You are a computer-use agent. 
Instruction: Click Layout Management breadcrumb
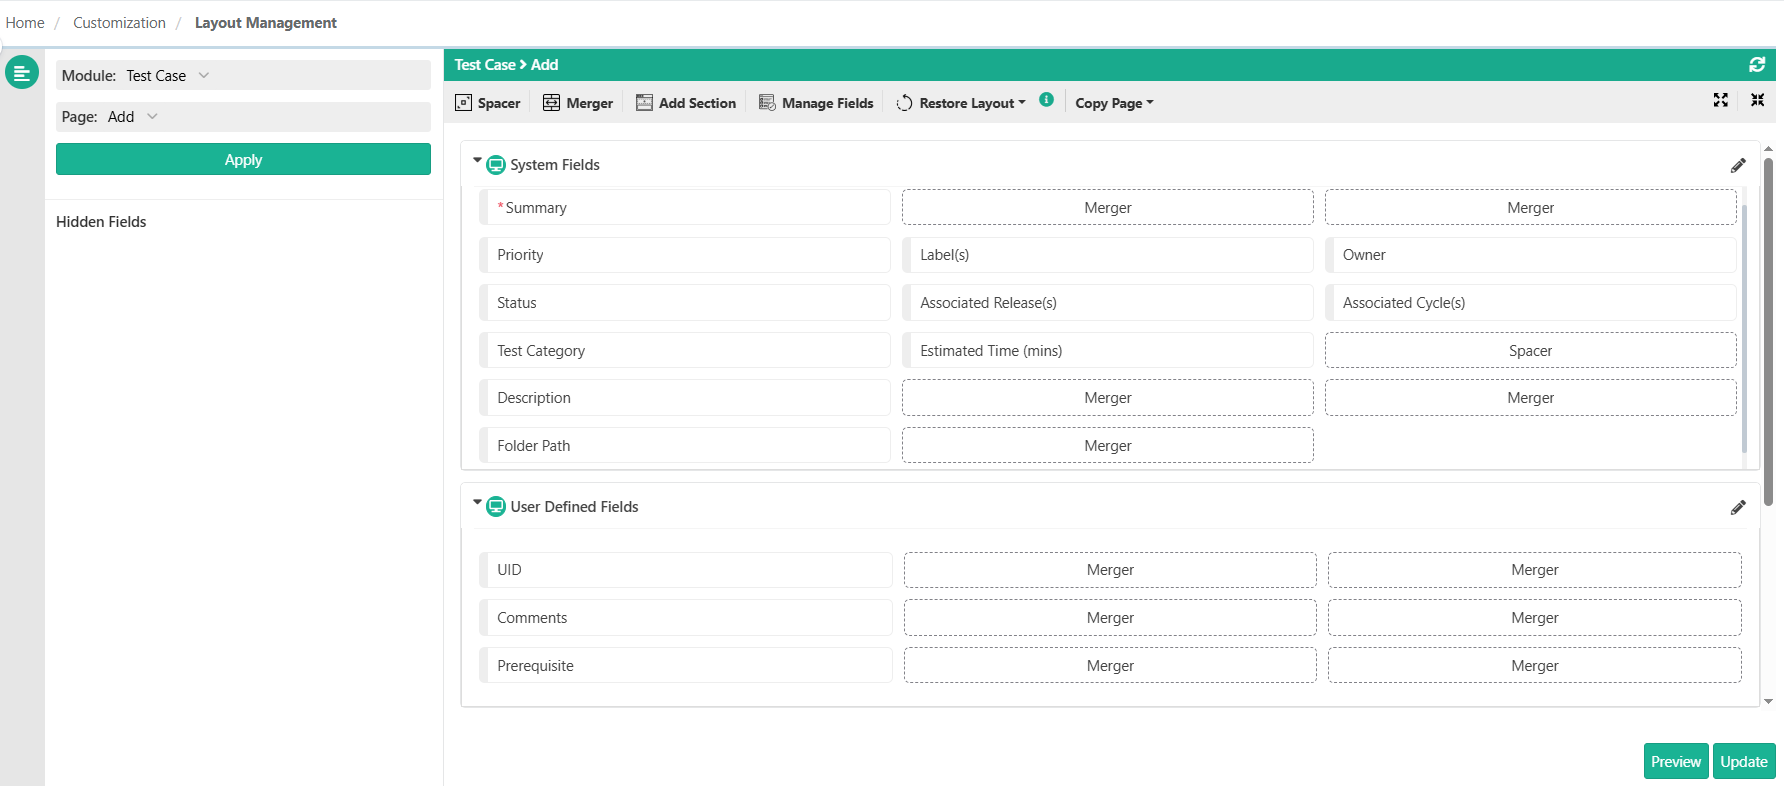pyautogui.click(x=266, y=22)
